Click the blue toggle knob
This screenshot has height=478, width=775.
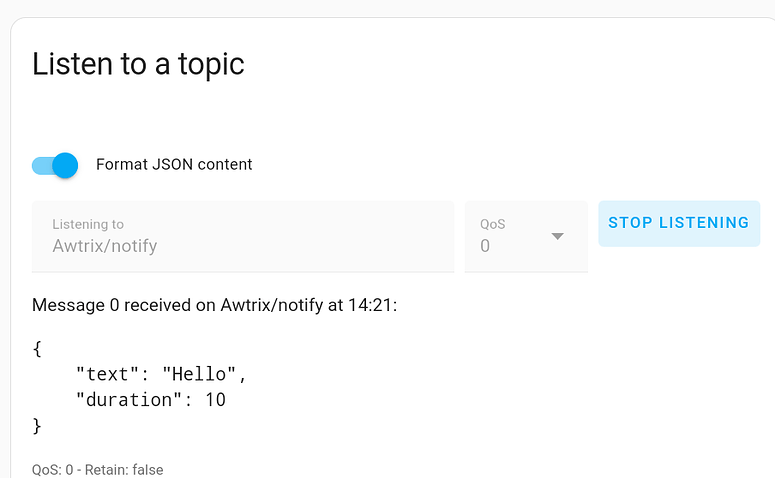(x=65, y=165)
